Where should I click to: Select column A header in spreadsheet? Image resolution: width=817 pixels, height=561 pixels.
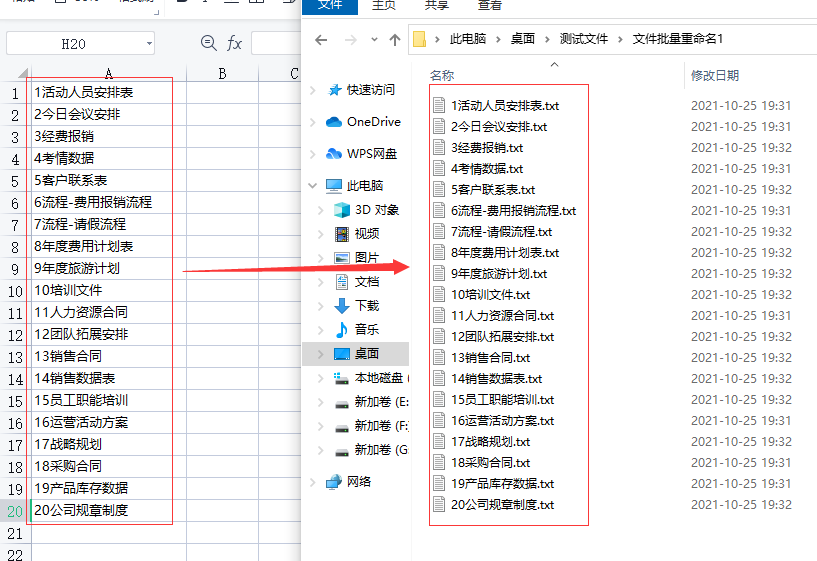coord(108,73)
